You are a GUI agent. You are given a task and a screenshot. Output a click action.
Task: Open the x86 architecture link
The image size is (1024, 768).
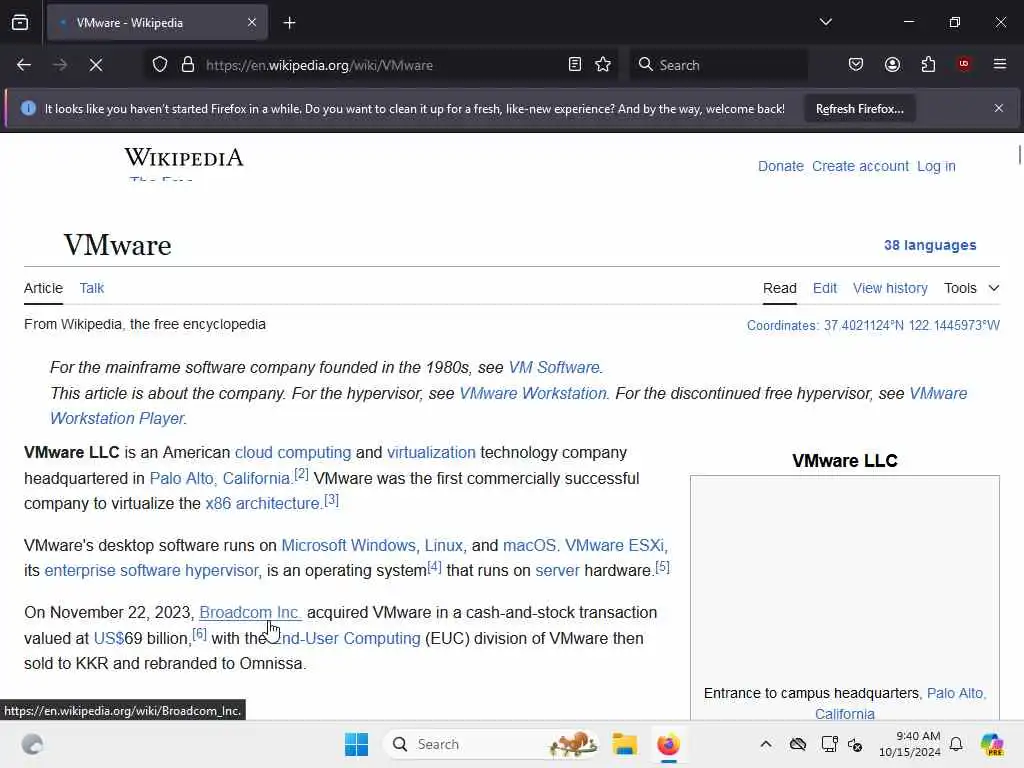coord(263,504)
